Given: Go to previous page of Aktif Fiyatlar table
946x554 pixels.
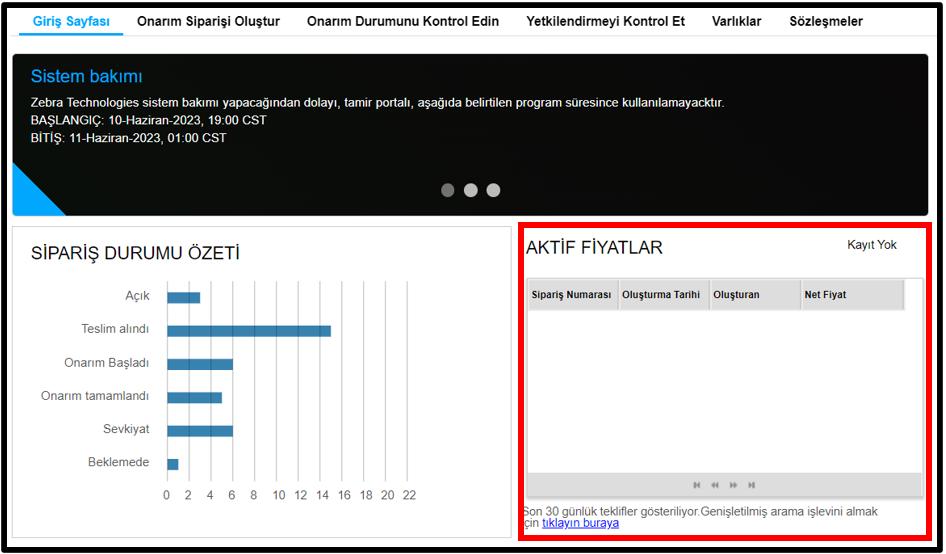Looking at the screenshot, I should pos(715,485).
